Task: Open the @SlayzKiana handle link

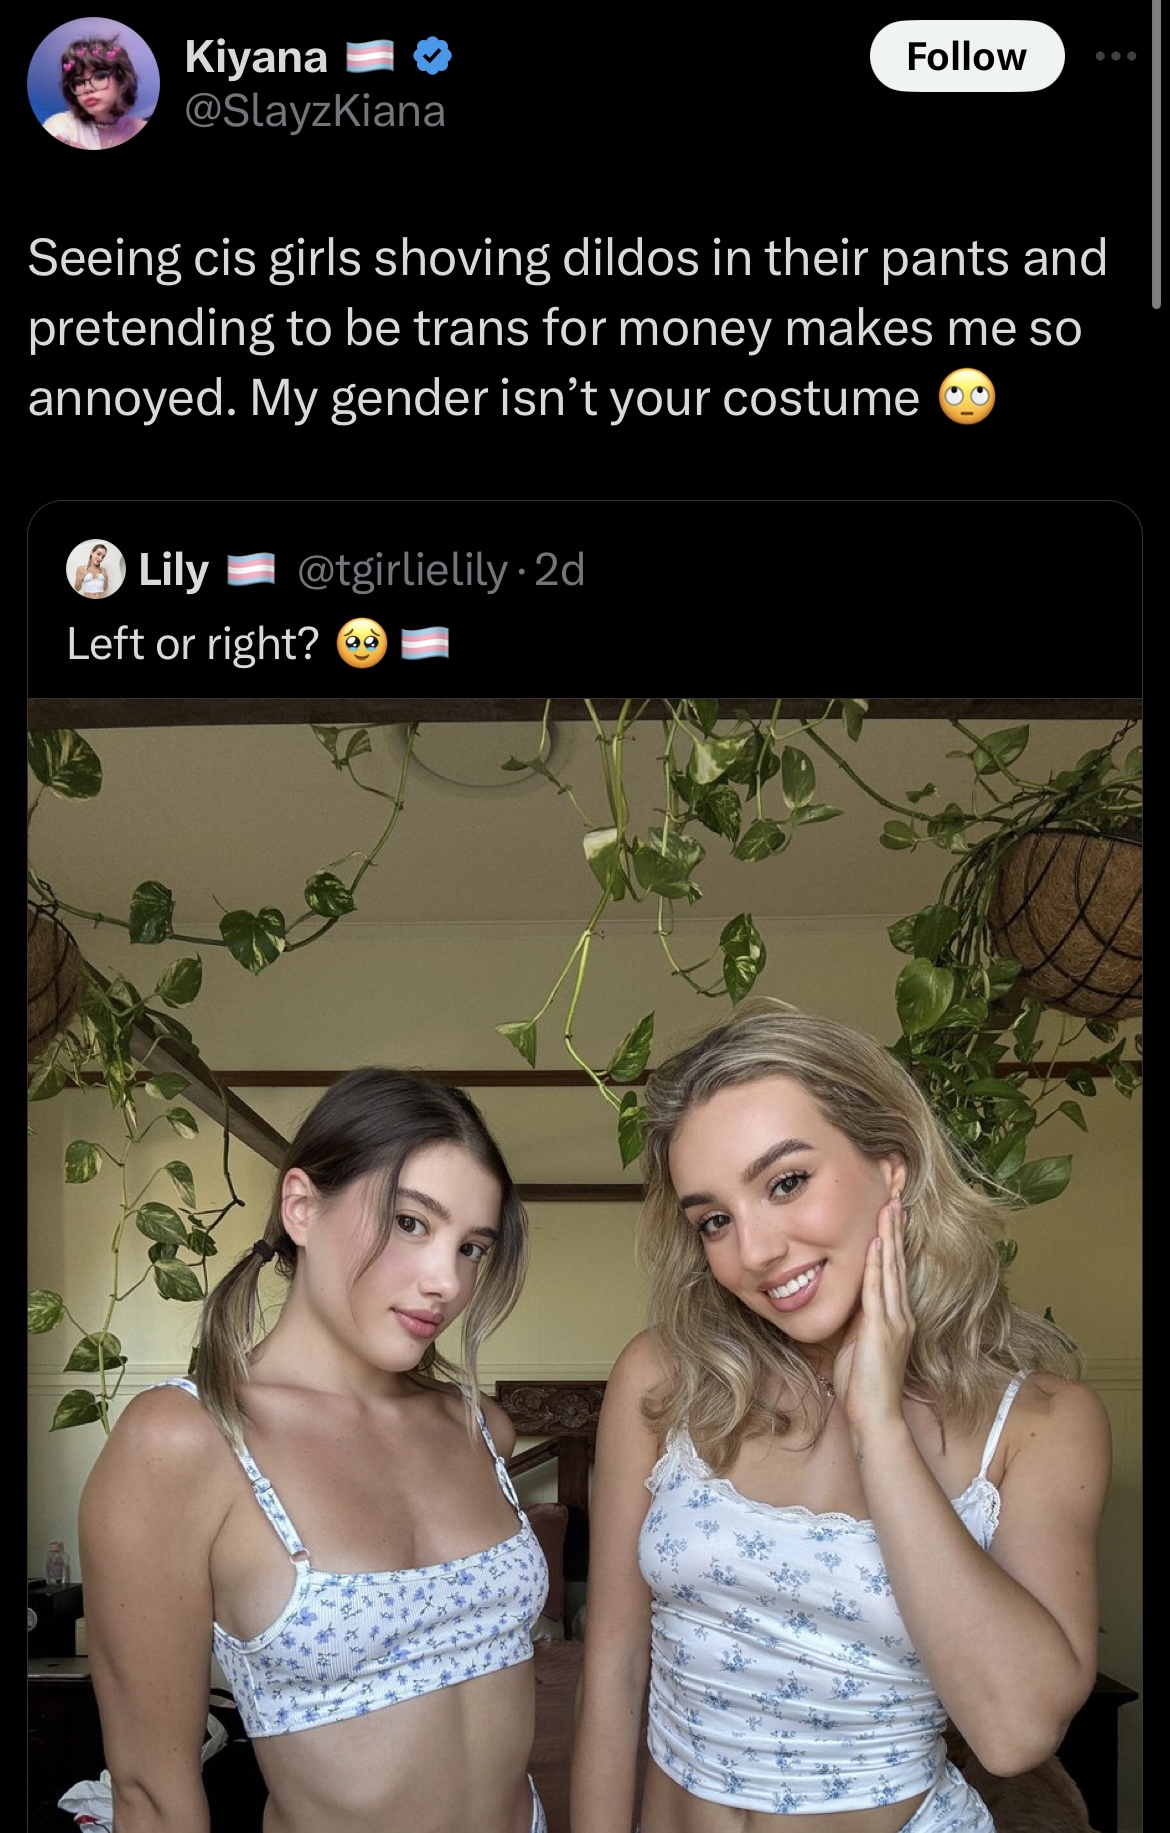Action: [315, 110]
